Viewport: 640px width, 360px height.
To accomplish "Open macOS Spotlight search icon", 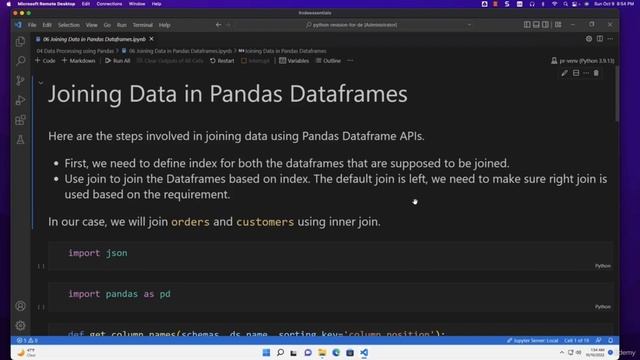I will tap(565, 4).
